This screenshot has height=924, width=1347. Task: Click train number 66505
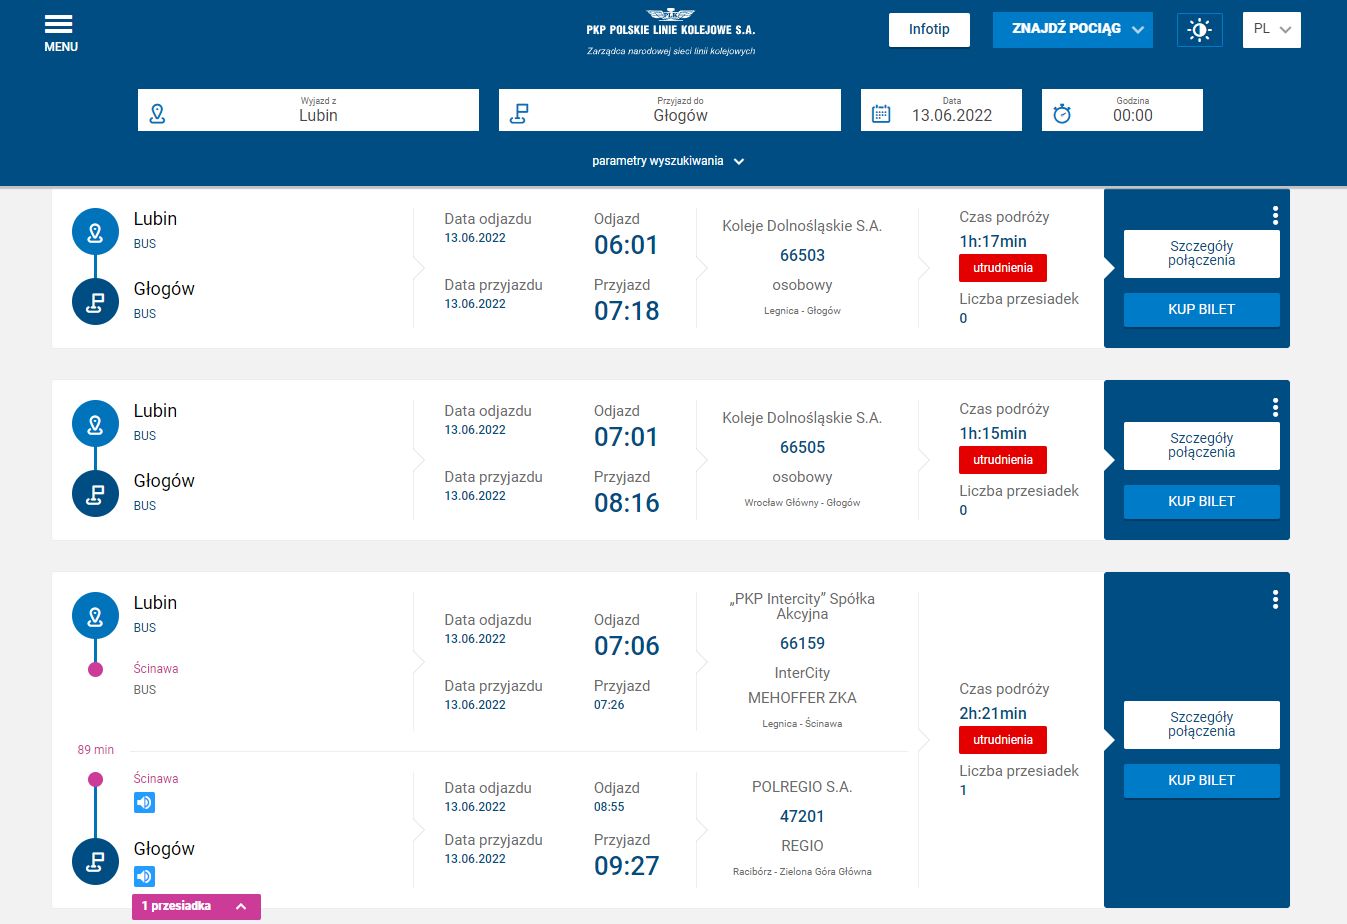tap(802, 447)
